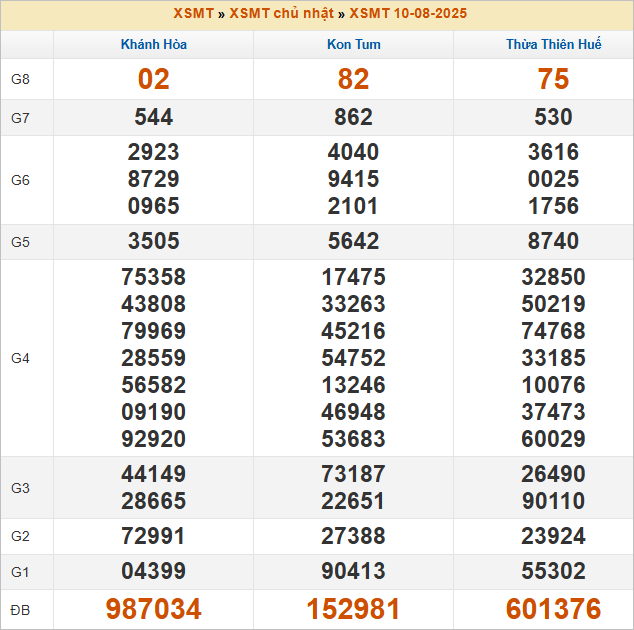Click the G8 row label
Screen dimensions: 634x630
click(21, 80)
